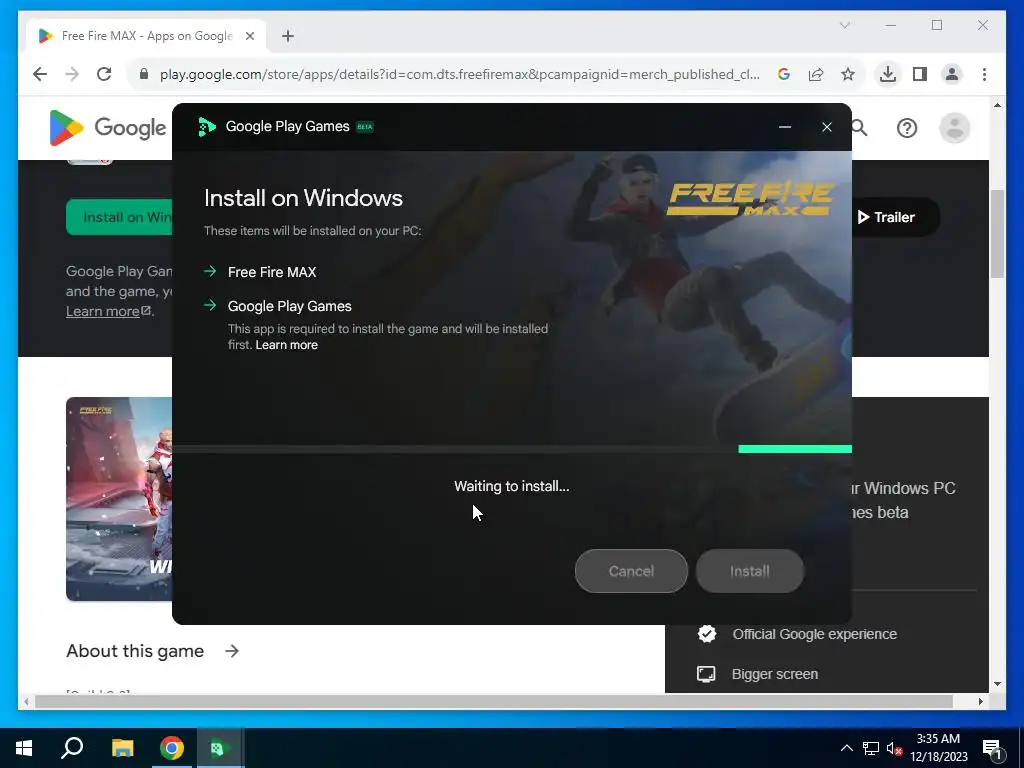This screenshot has height=768, width=1024.
Task: Open Windows Start menu
Action: click(x=24, y=748)
